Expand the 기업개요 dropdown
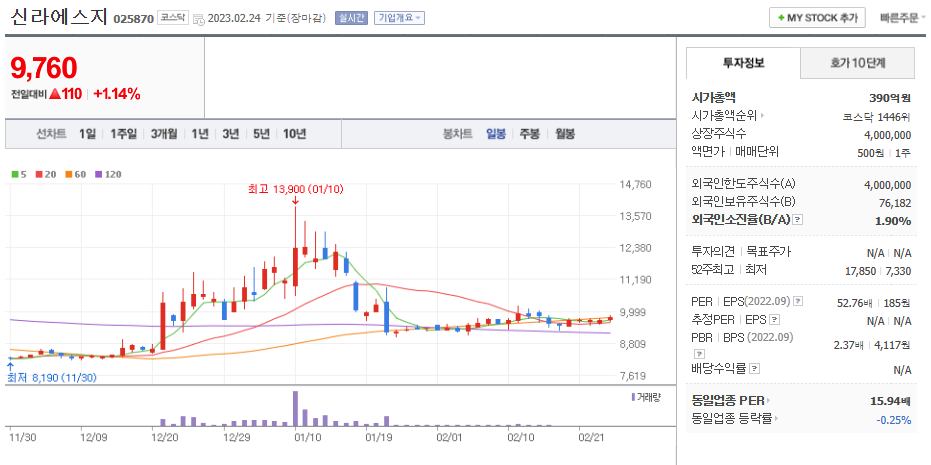Viewport: 931px width, 465px height. (x=399, y=18)
